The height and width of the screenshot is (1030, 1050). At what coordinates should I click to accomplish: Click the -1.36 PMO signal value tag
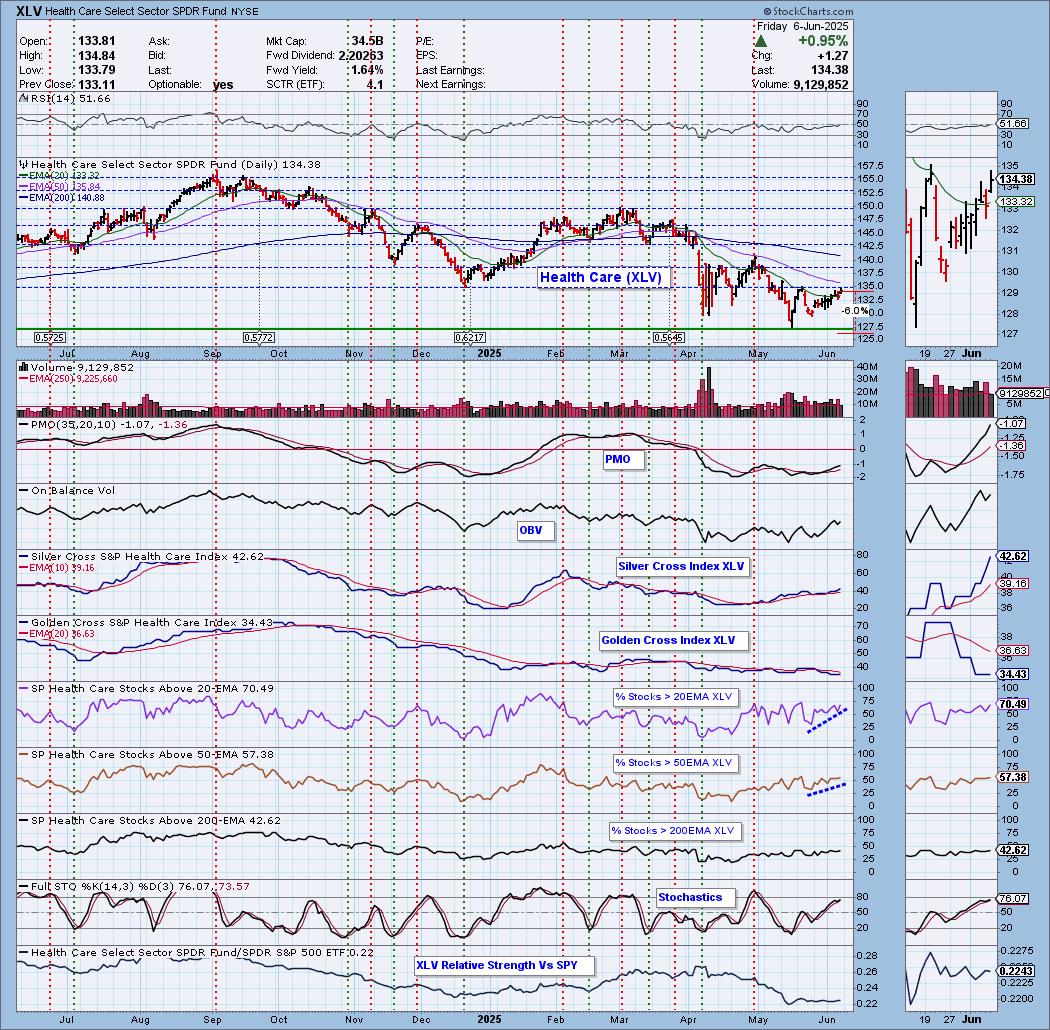point(1012,445)
